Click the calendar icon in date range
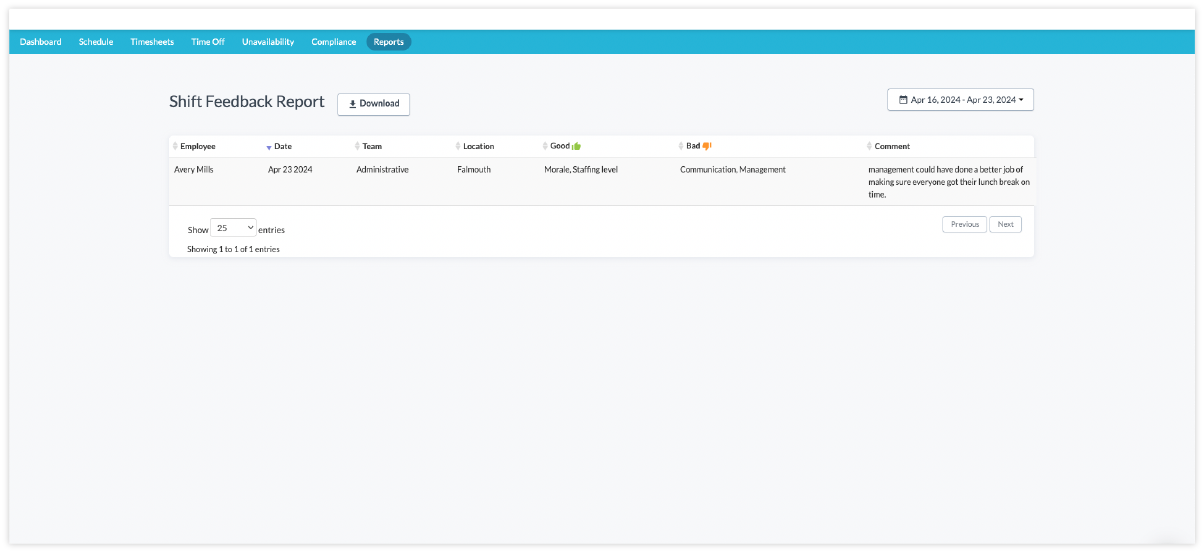Screen dimensions: 1204x553 point(903,100)
